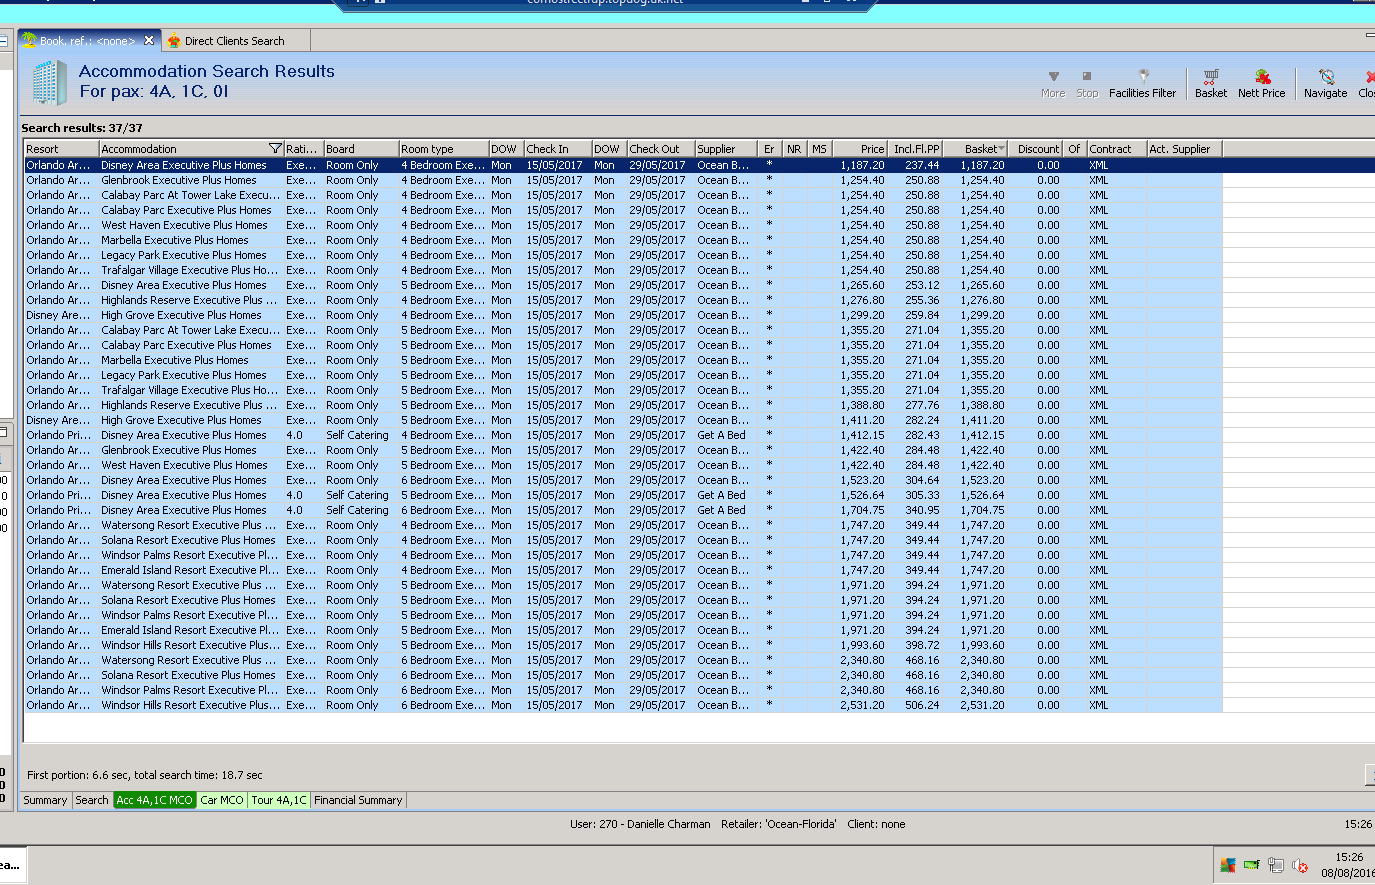Switch to the Car MCO tab
Image resolution: width=1375 pixels, height=885 pixels.
tap(221, 800)
